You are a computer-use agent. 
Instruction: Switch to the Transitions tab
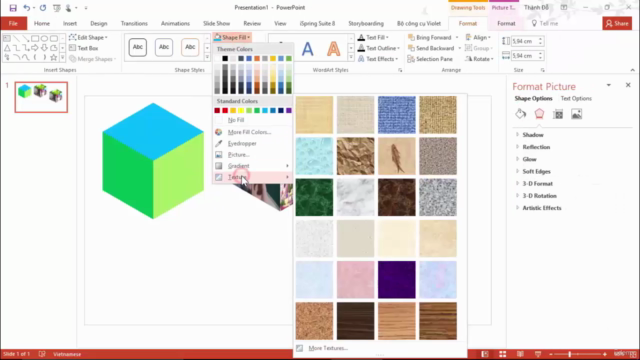[x=134, y=23]
